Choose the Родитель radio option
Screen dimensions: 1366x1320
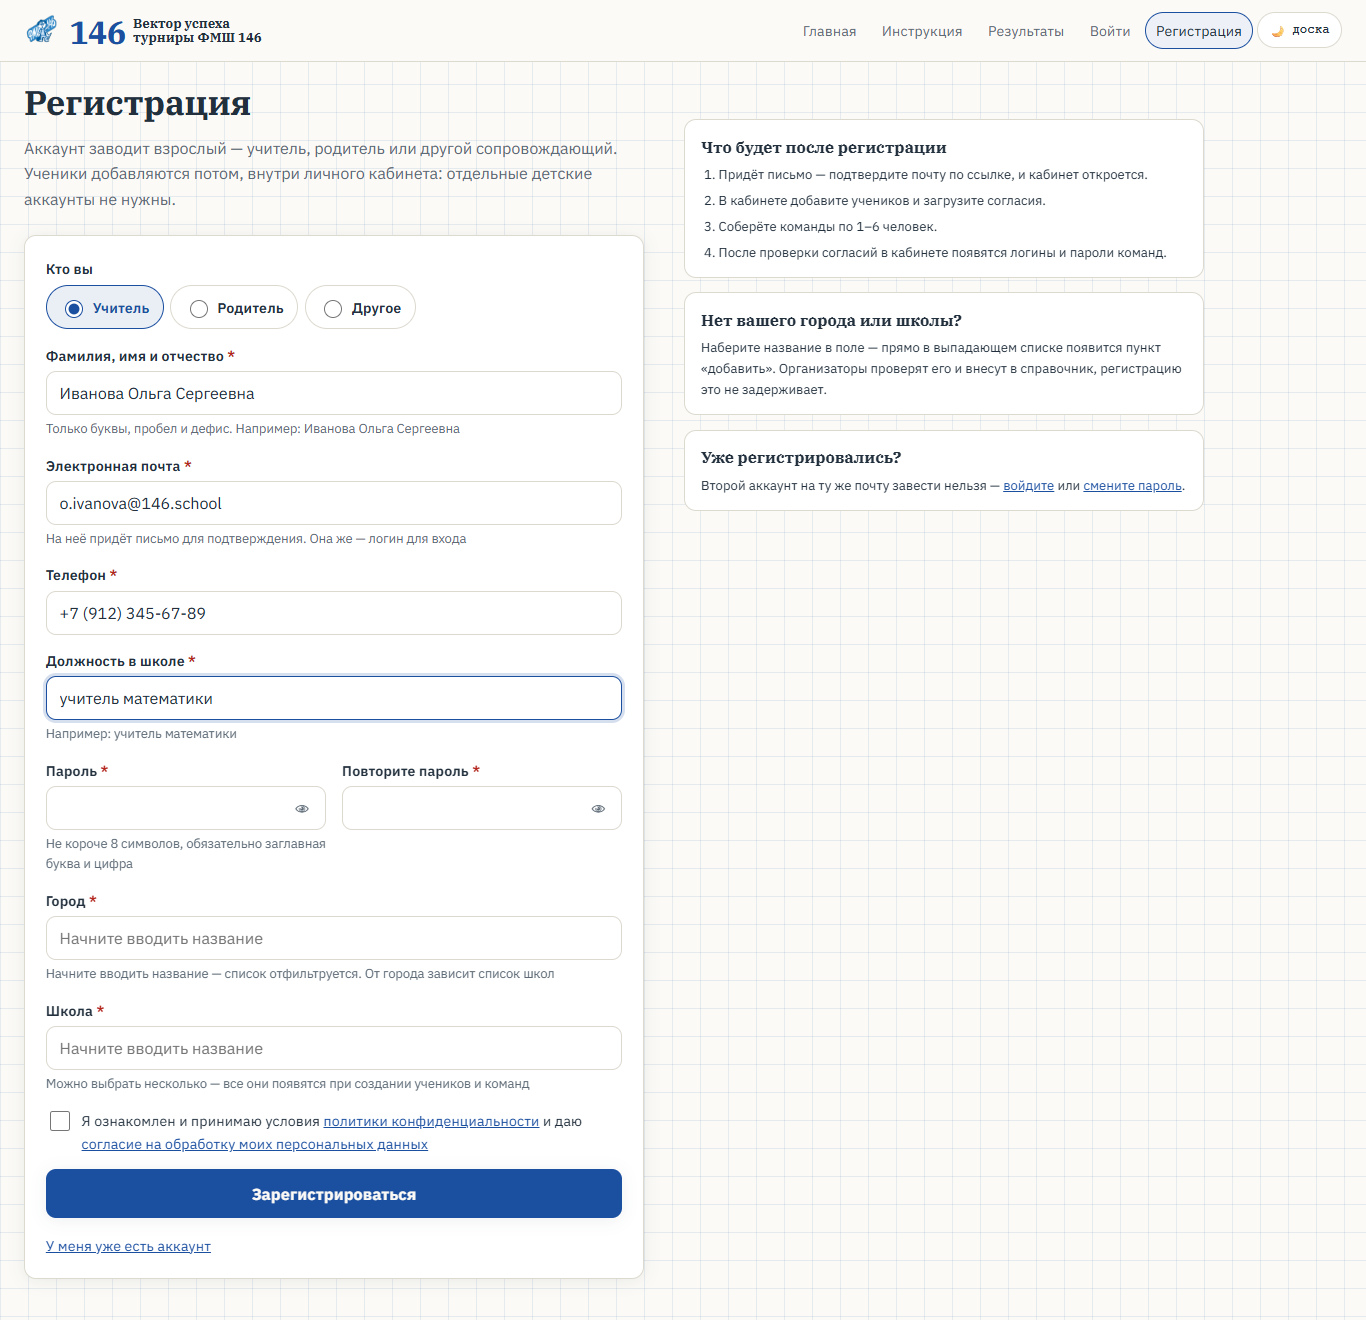(234, 307)
